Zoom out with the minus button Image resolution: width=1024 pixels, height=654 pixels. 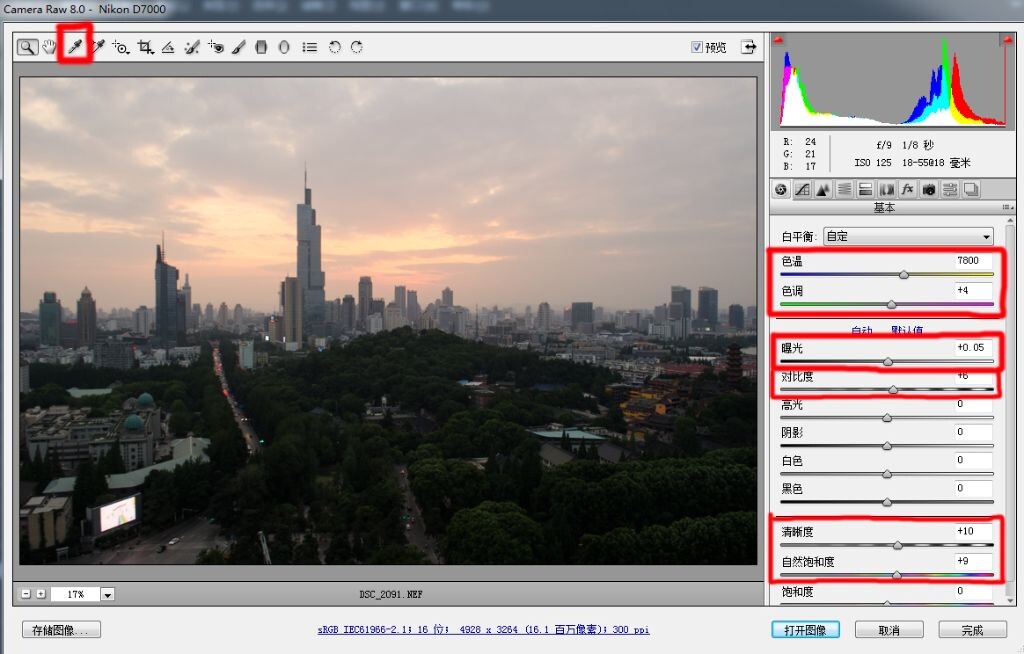point(26,594)
